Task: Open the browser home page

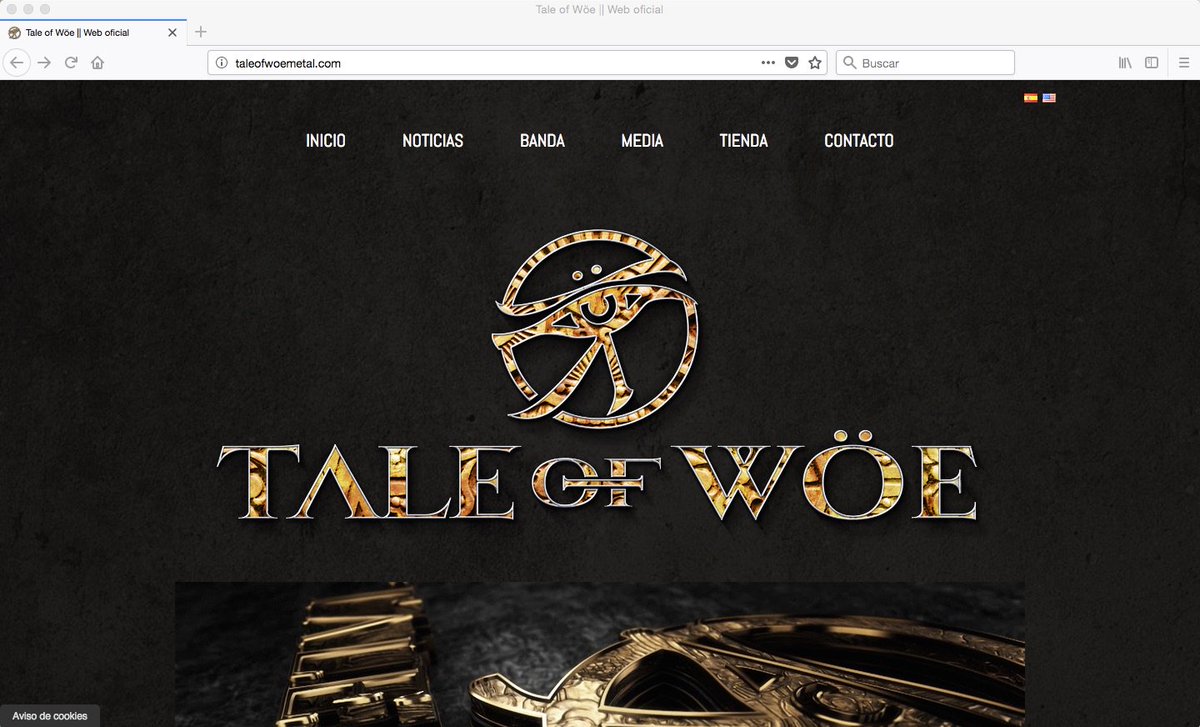Action: click(x=96, y=62)
